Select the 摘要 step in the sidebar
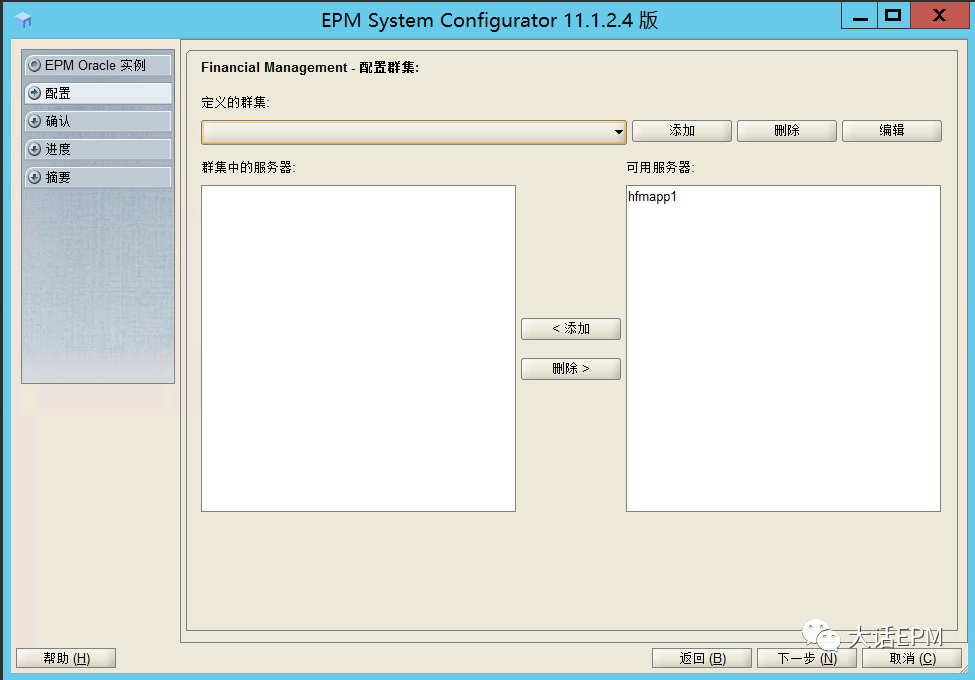Screen dimensions: 975x680 tap(98, 177)
